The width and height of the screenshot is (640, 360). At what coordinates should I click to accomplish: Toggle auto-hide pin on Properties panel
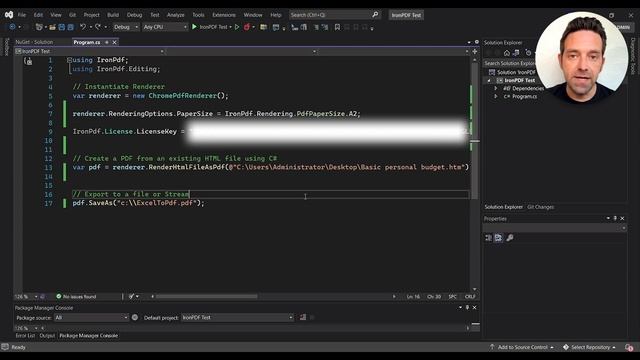point(615,218)
